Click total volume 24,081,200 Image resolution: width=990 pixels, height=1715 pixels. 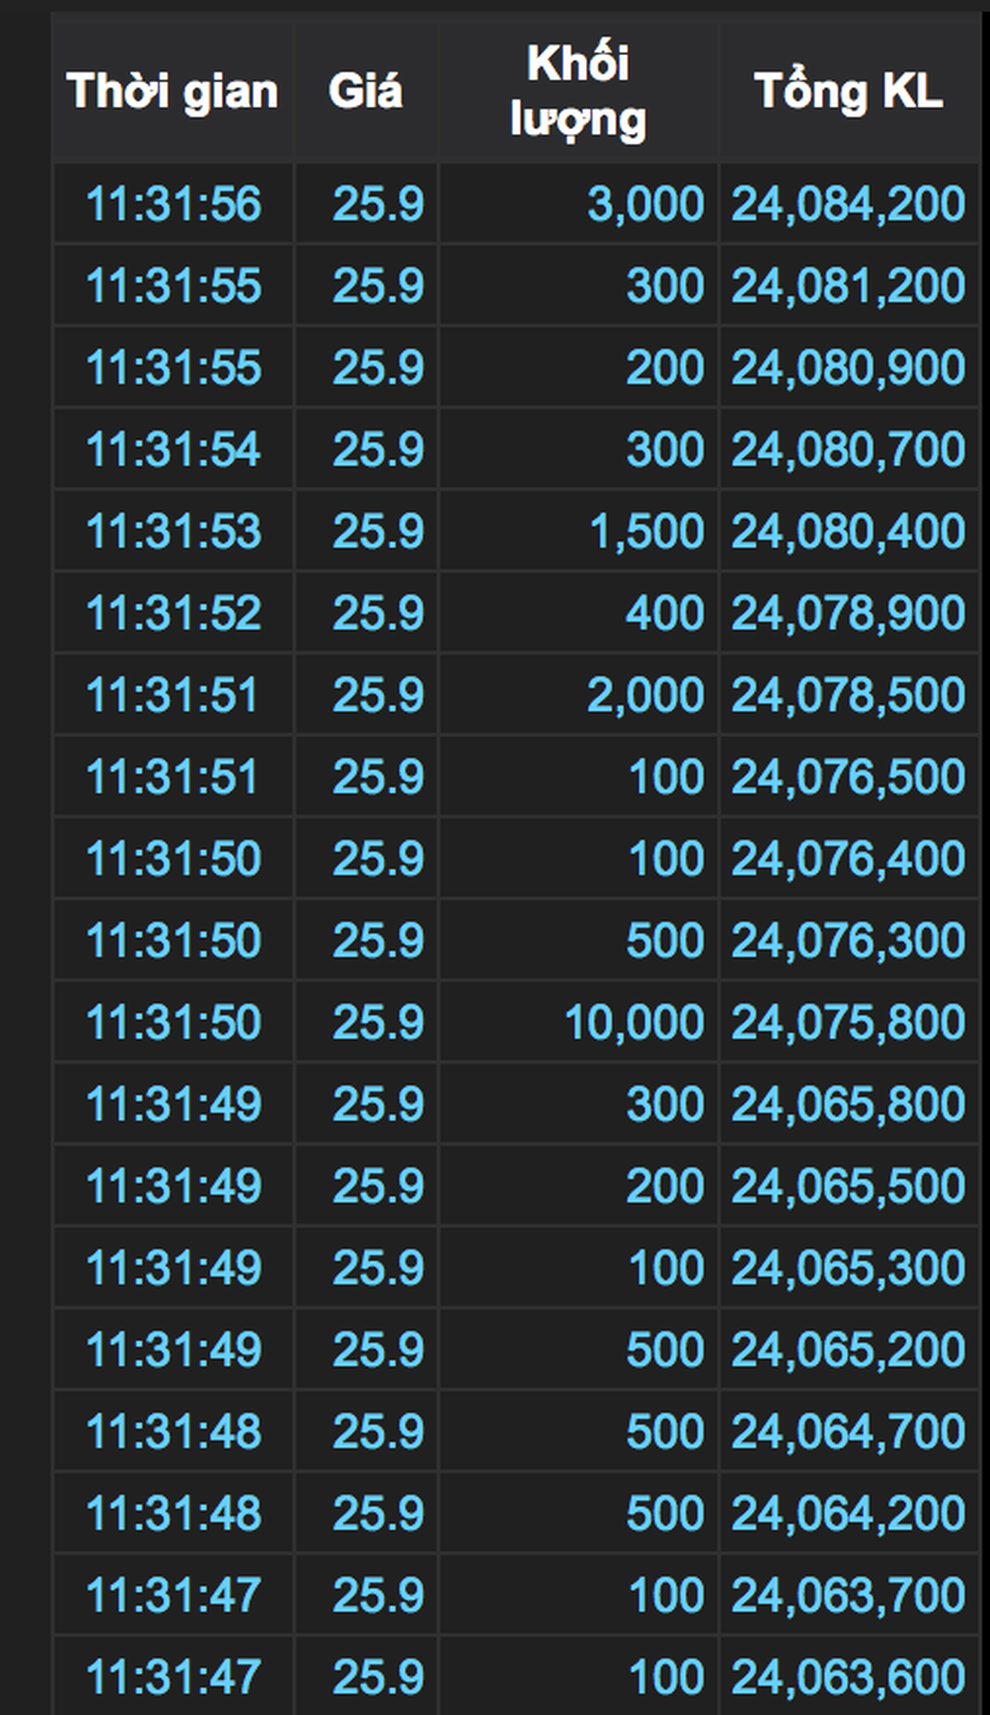[848, 286]
